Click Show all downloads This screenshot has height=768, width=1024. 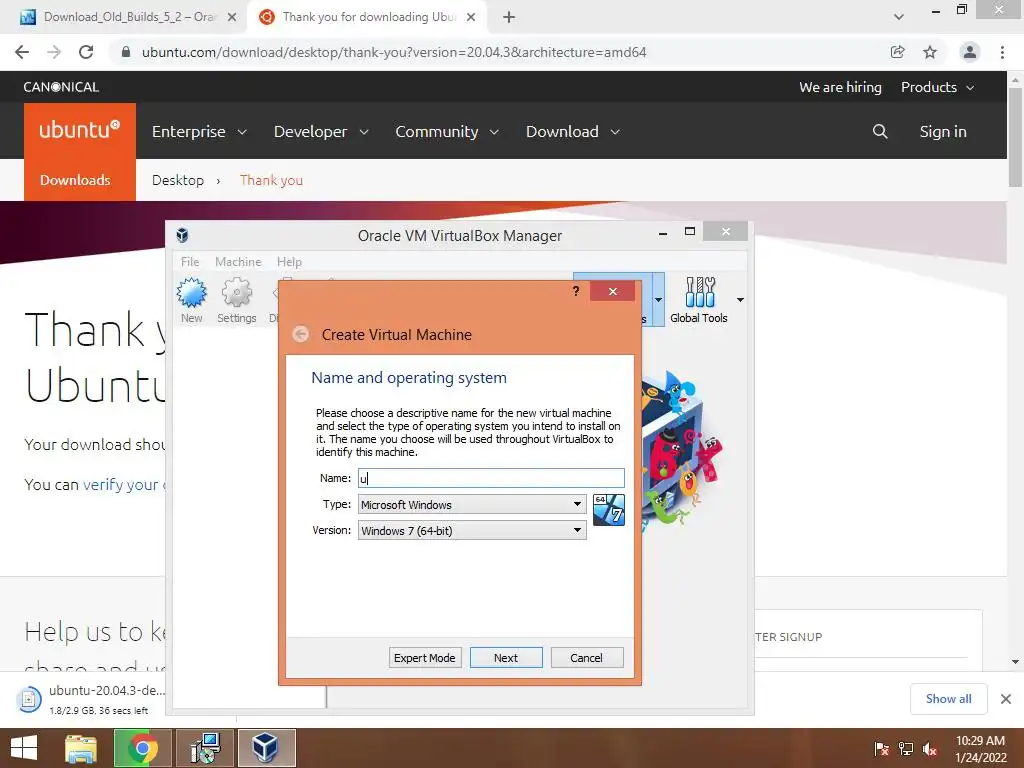[x=948, y=699]
